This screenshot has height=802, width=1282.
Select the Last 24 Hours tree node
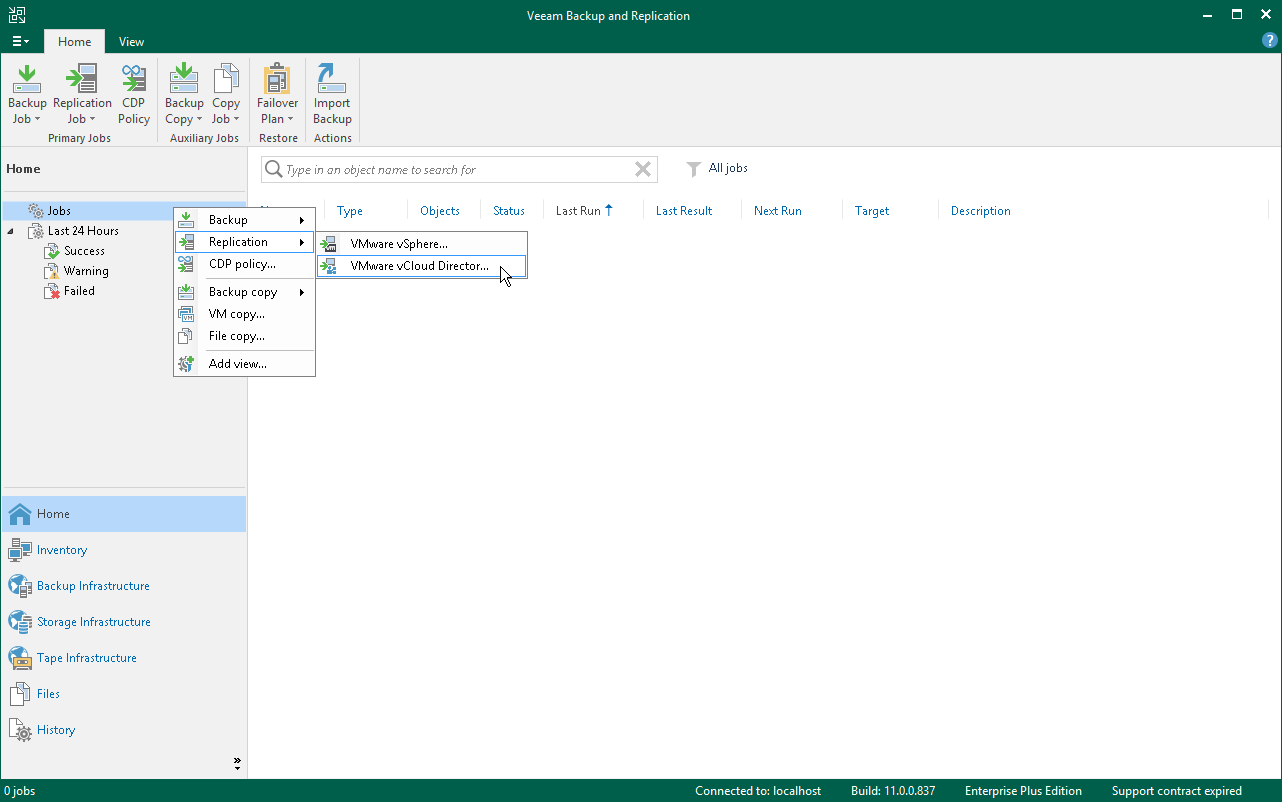83,231
